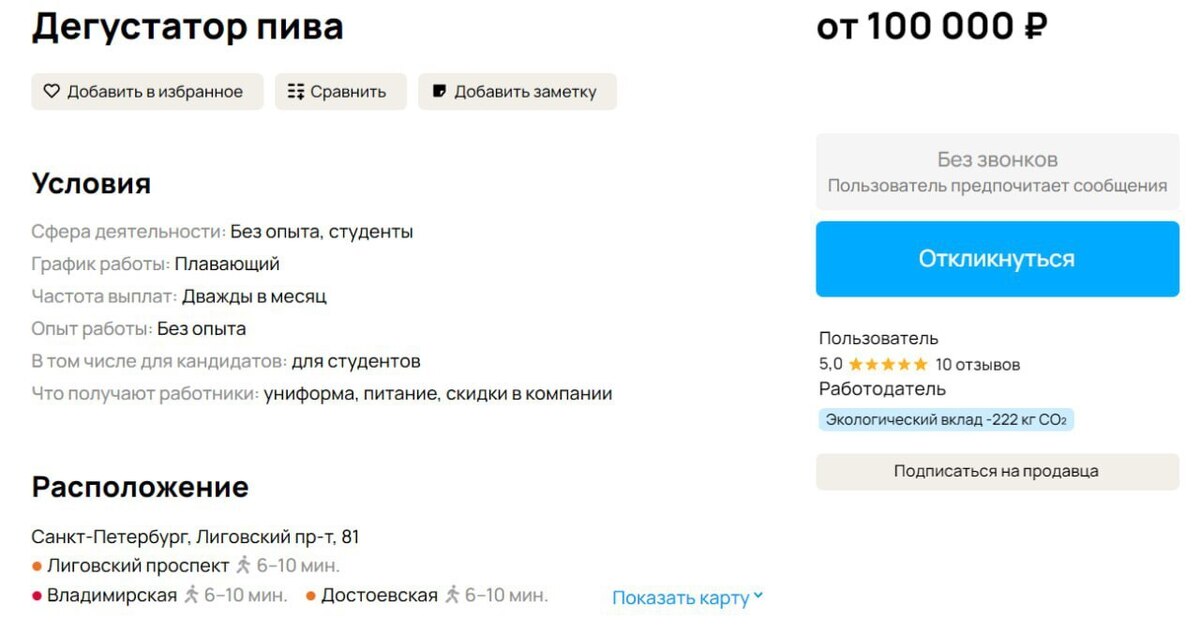Toggle Сравнить for this vacancy

pos(341,91)
